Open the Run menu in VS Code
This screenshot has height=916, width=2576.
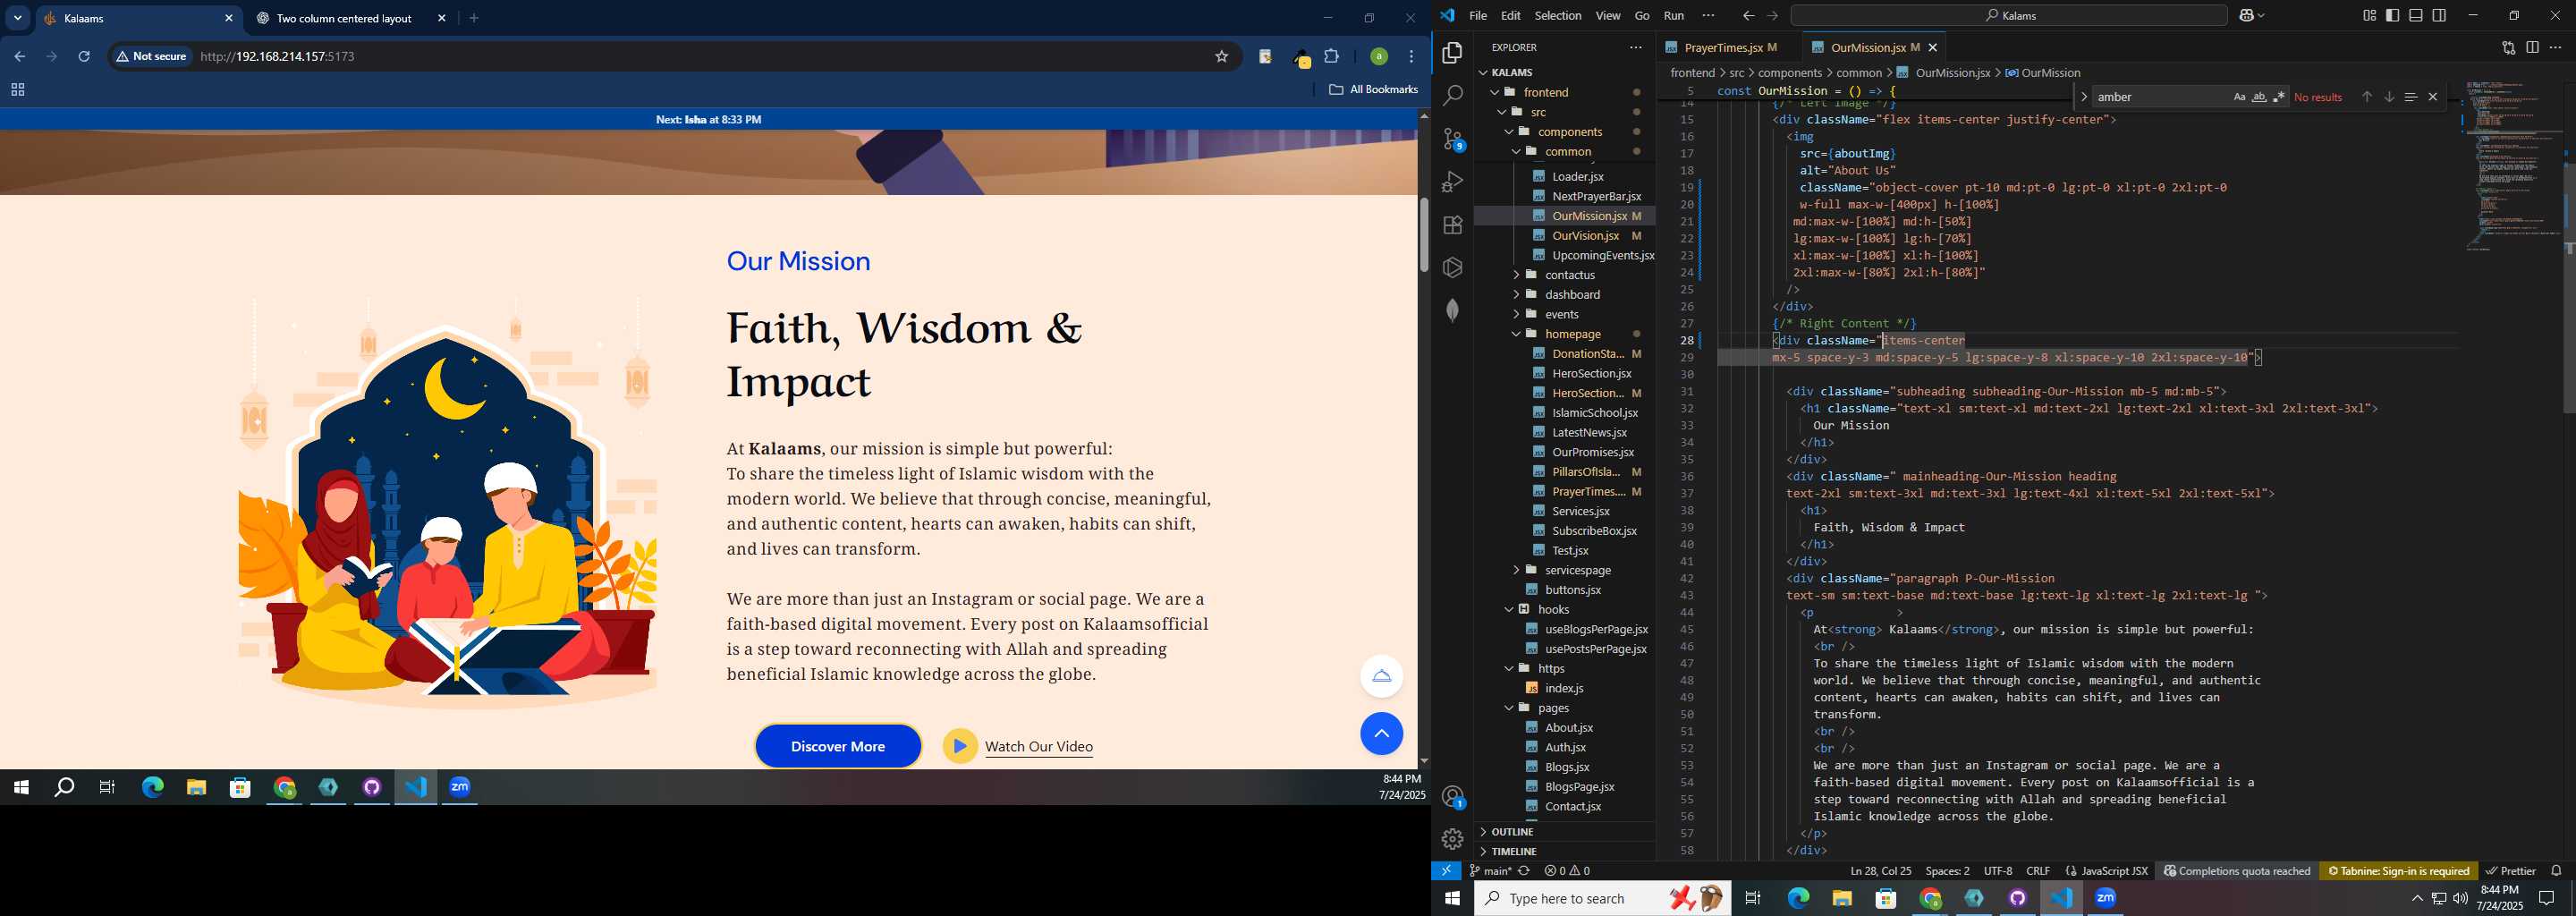click(1673, 15)
